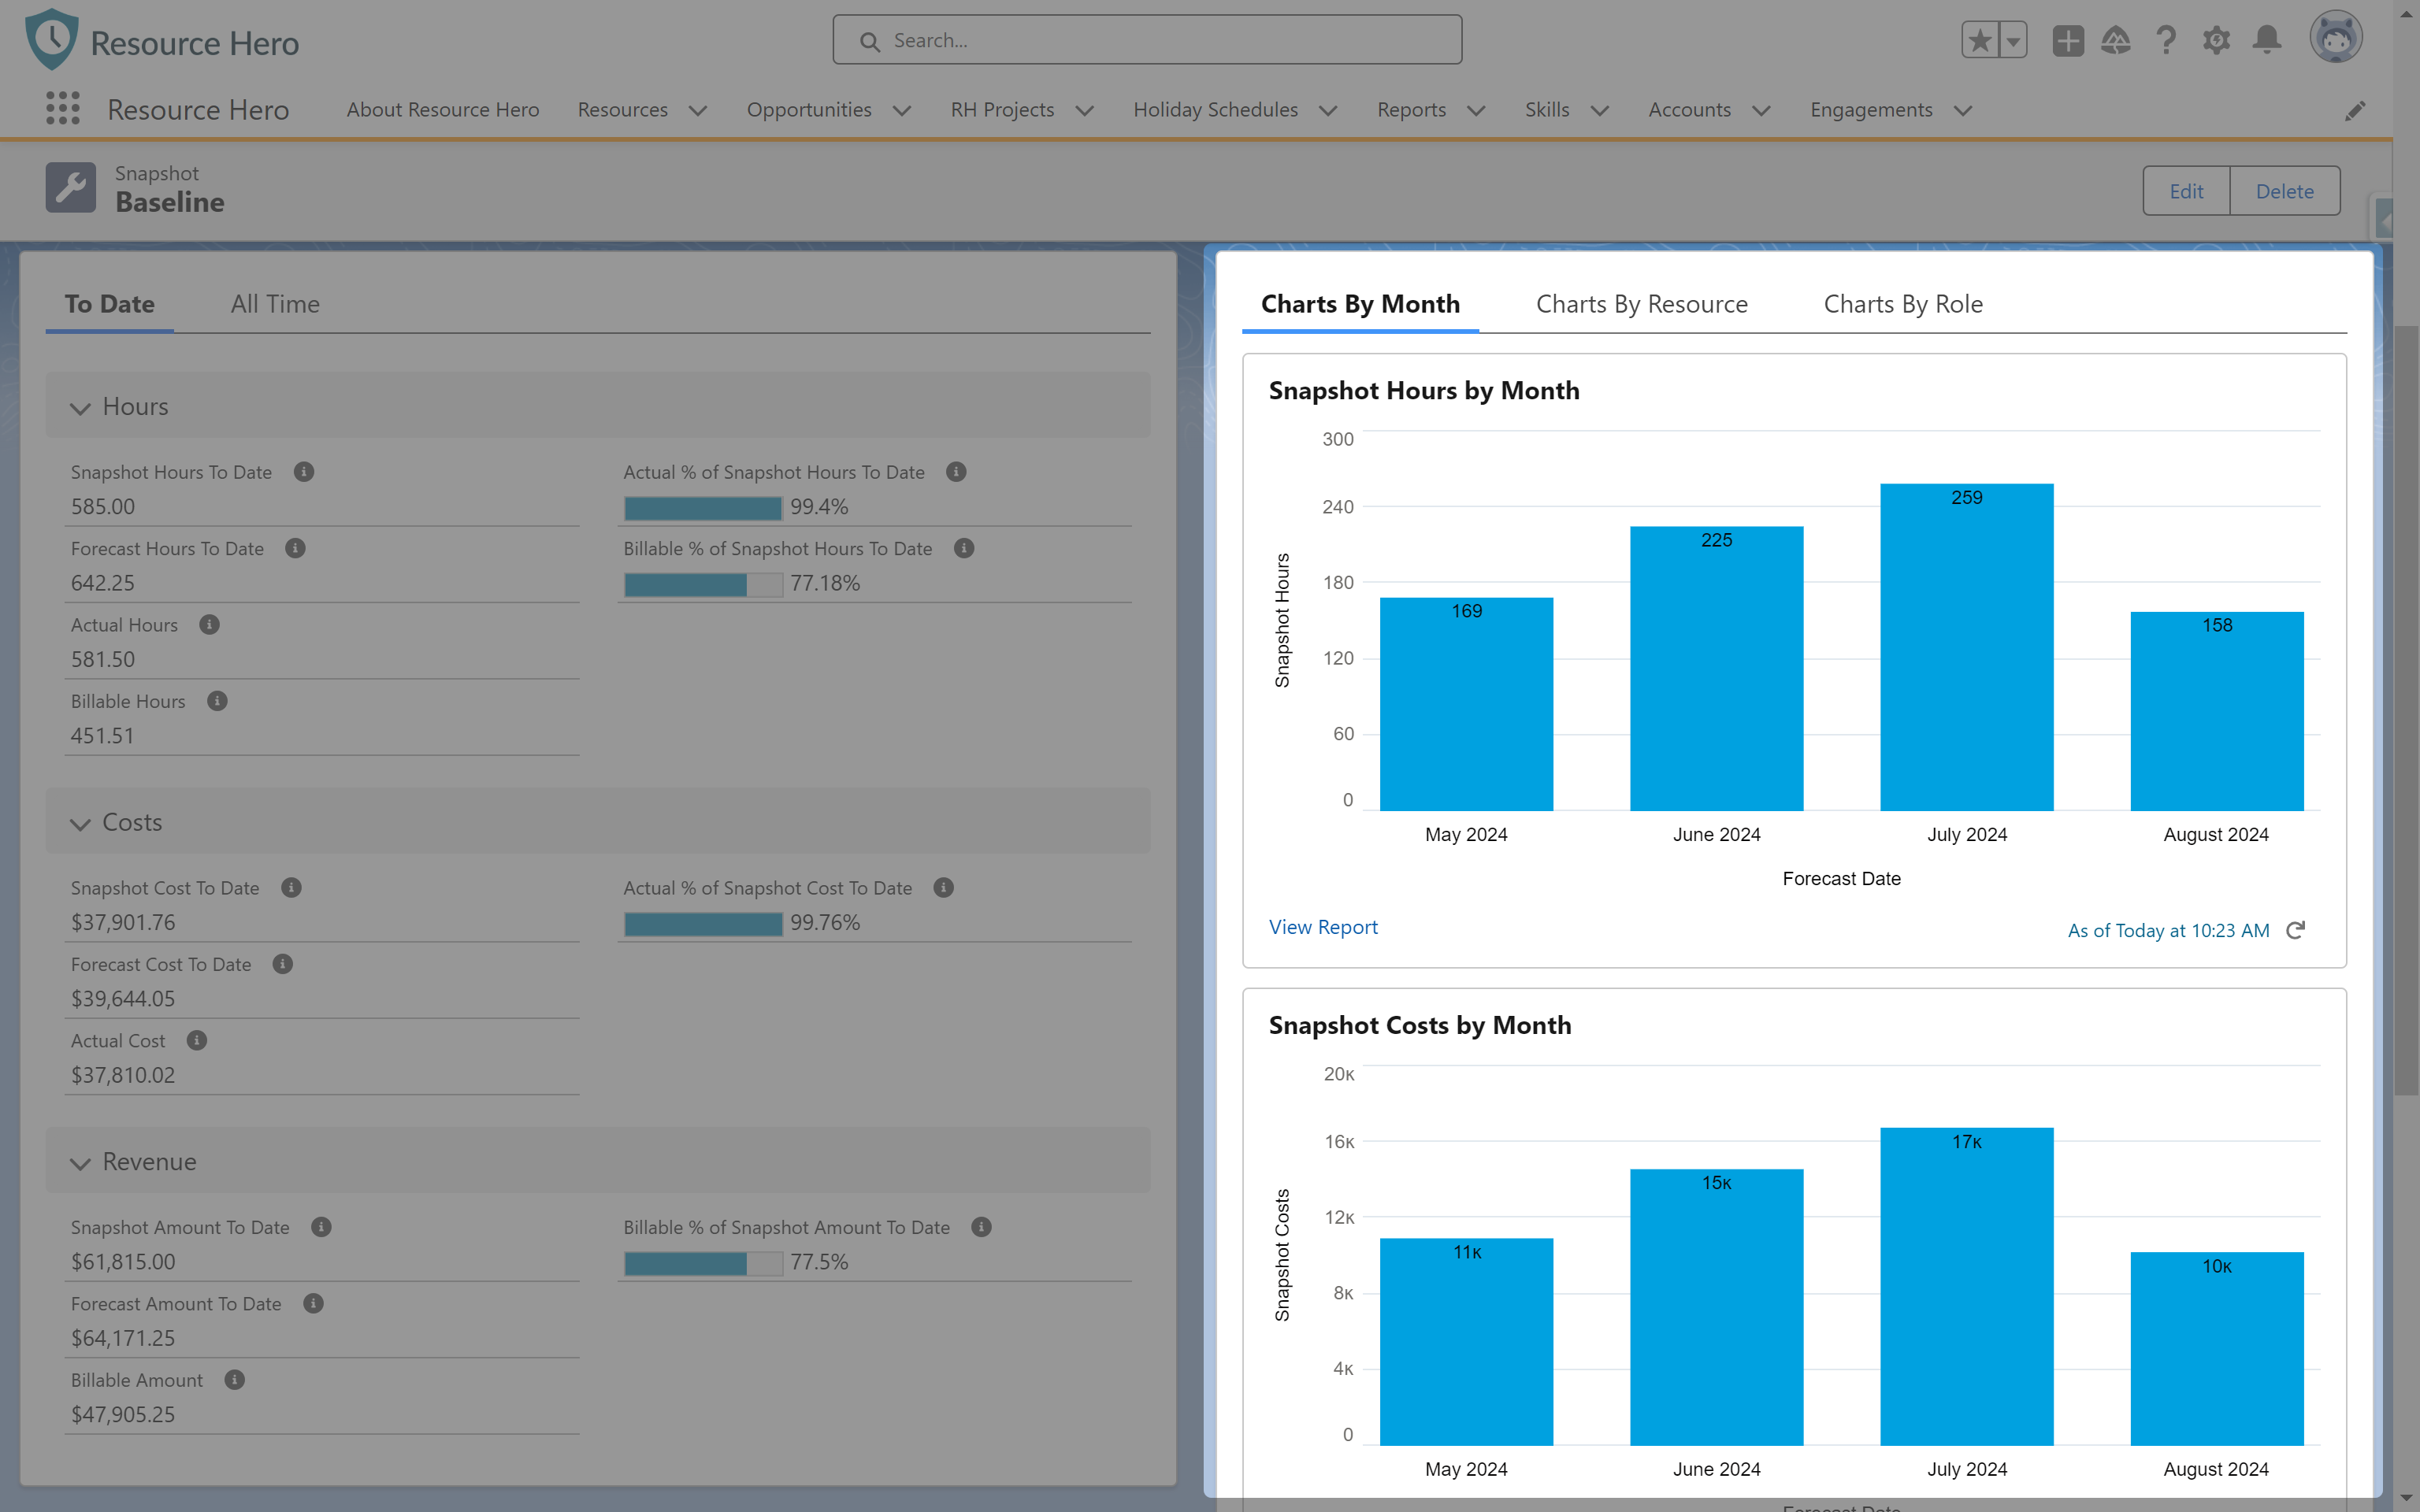
Task: Click the Resource Hero shield logo
Action: pyautogui.click(x=52, y=40)
